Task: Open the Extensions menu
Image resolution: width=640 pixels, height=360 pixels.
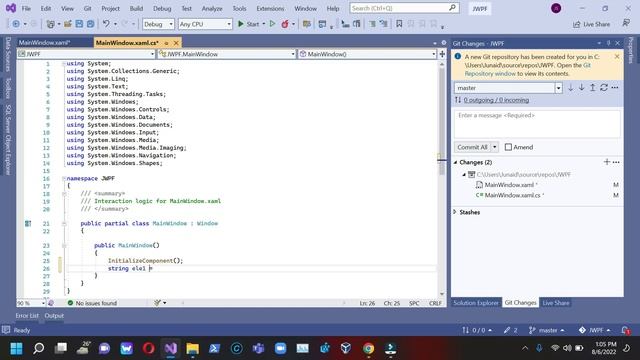Action: [x=270, y=8]
